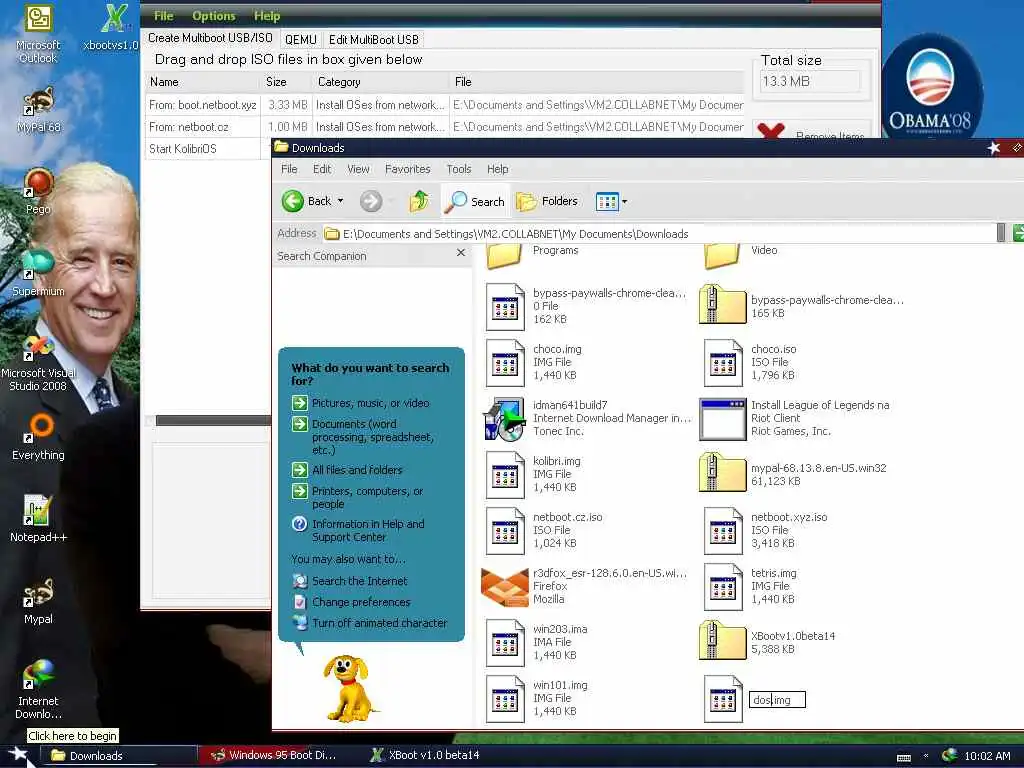Select XBootv1.0beta14 zip archive icon
The width and height of the screenshot is (1024, 768).
(722, 641)
